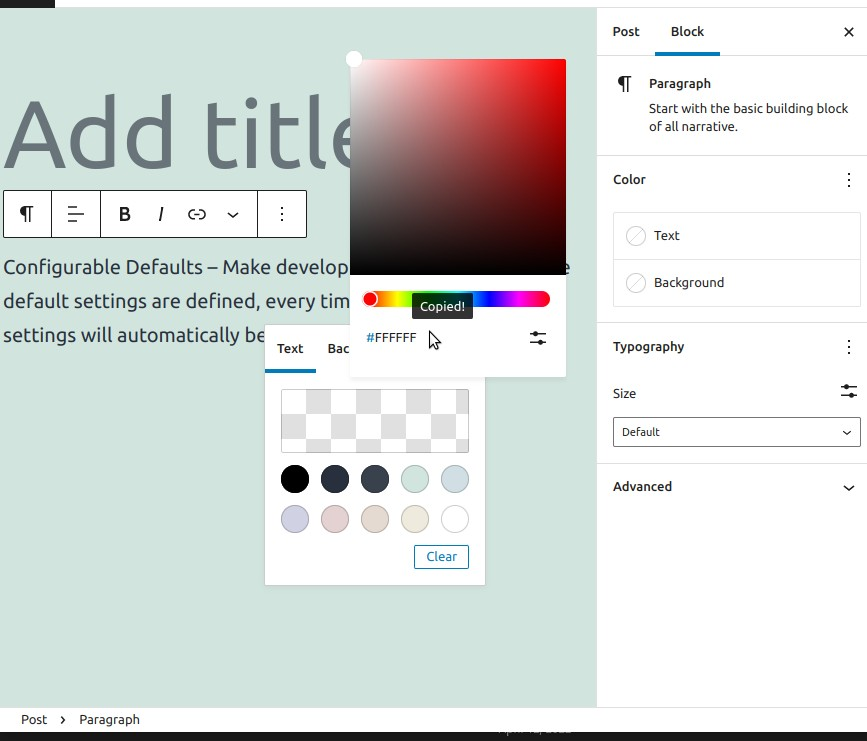Click Paragraph in the breadcrumb bar
Viewport: 867px width, 741px height.
(x=109, y=719)
